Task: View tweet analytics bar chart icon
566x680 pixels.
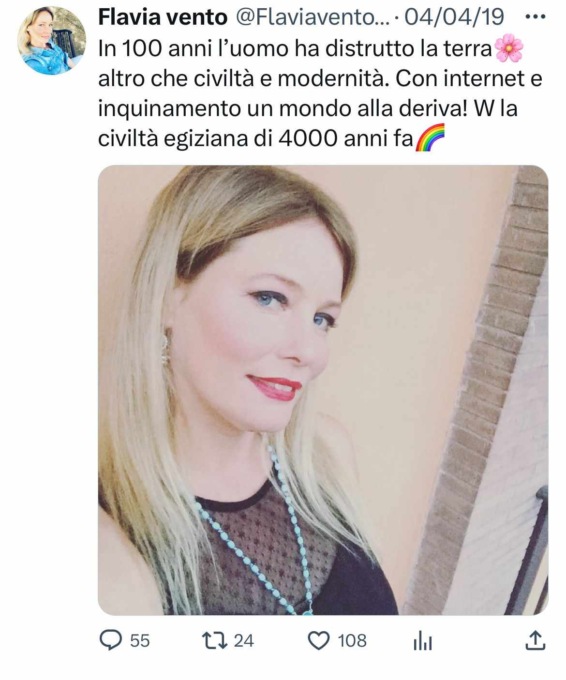Action: 423,641
